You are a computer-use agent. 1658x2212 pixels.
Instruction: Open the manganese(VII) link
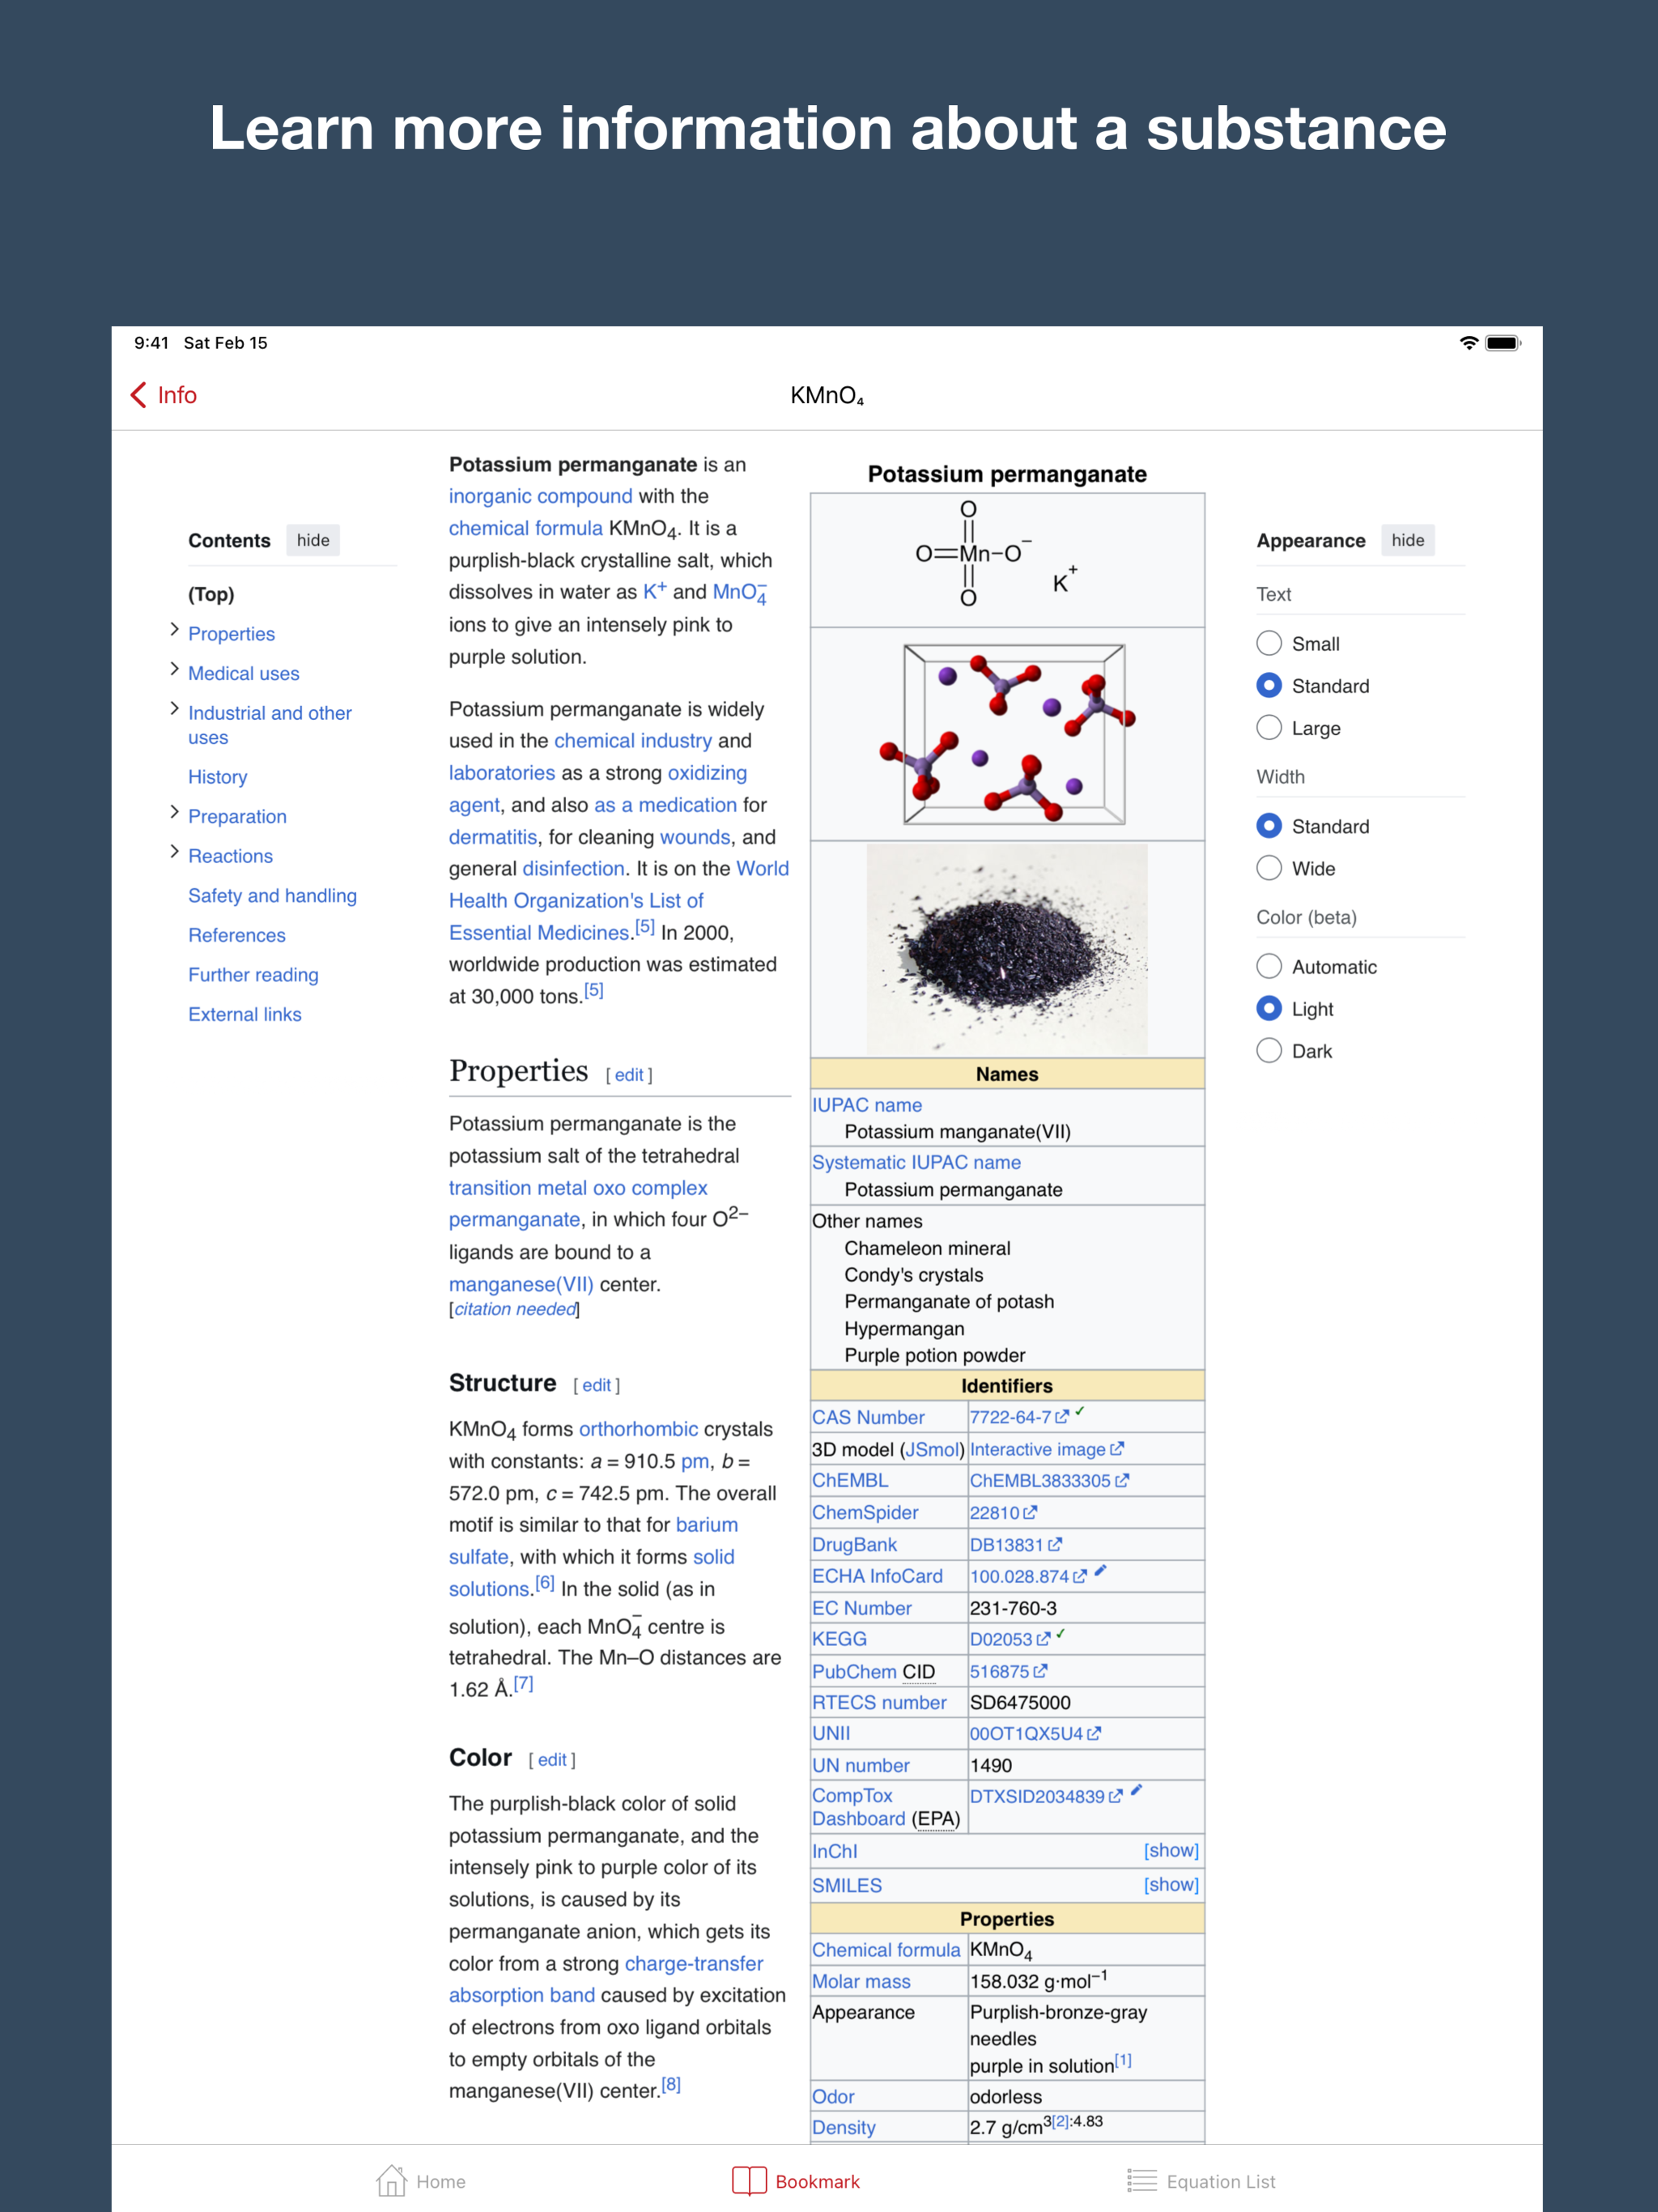tap(521, 1284)
